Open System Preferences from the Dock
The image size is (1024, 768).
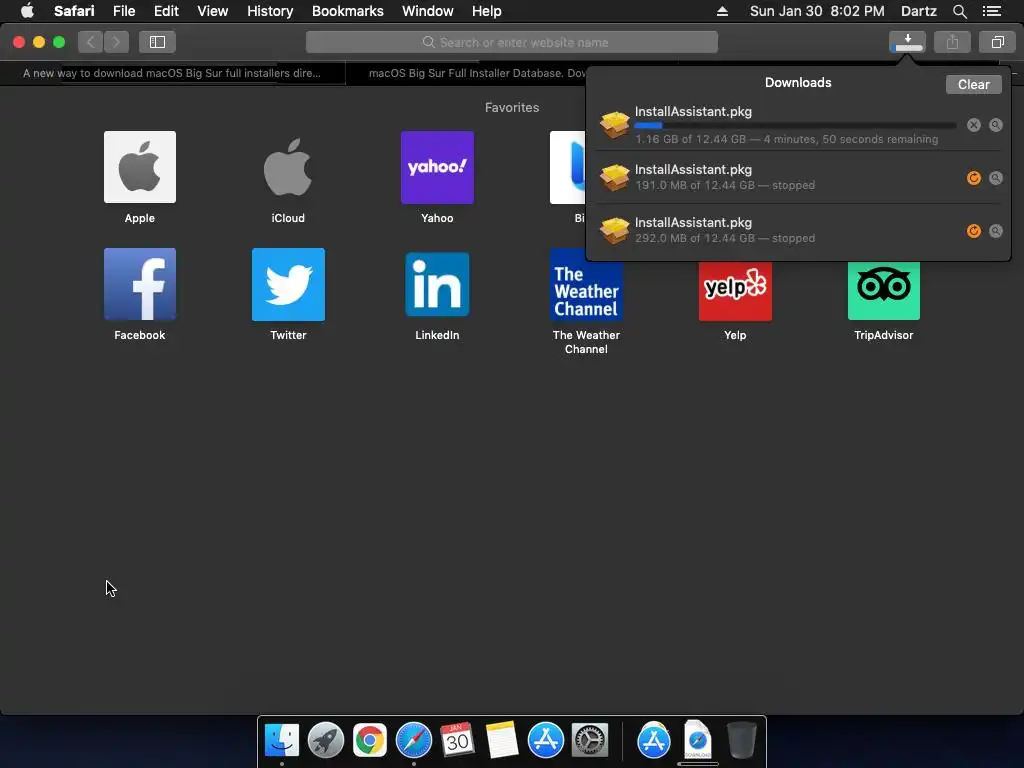point(590,740)
